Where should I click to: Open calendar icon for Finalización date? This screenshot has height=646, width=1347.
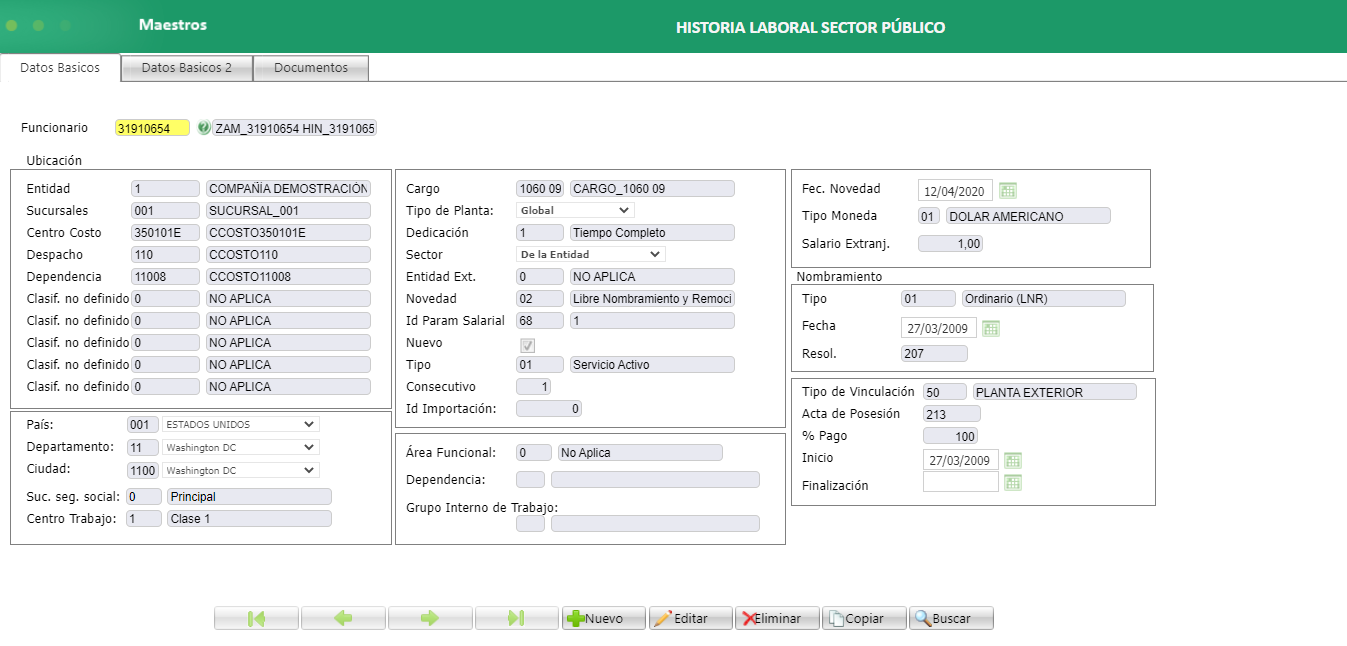(1013, 483)
